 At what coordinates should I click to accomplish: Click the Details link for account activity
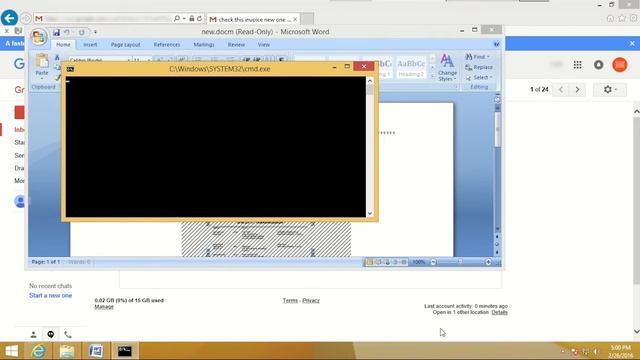tap(500, 312)
